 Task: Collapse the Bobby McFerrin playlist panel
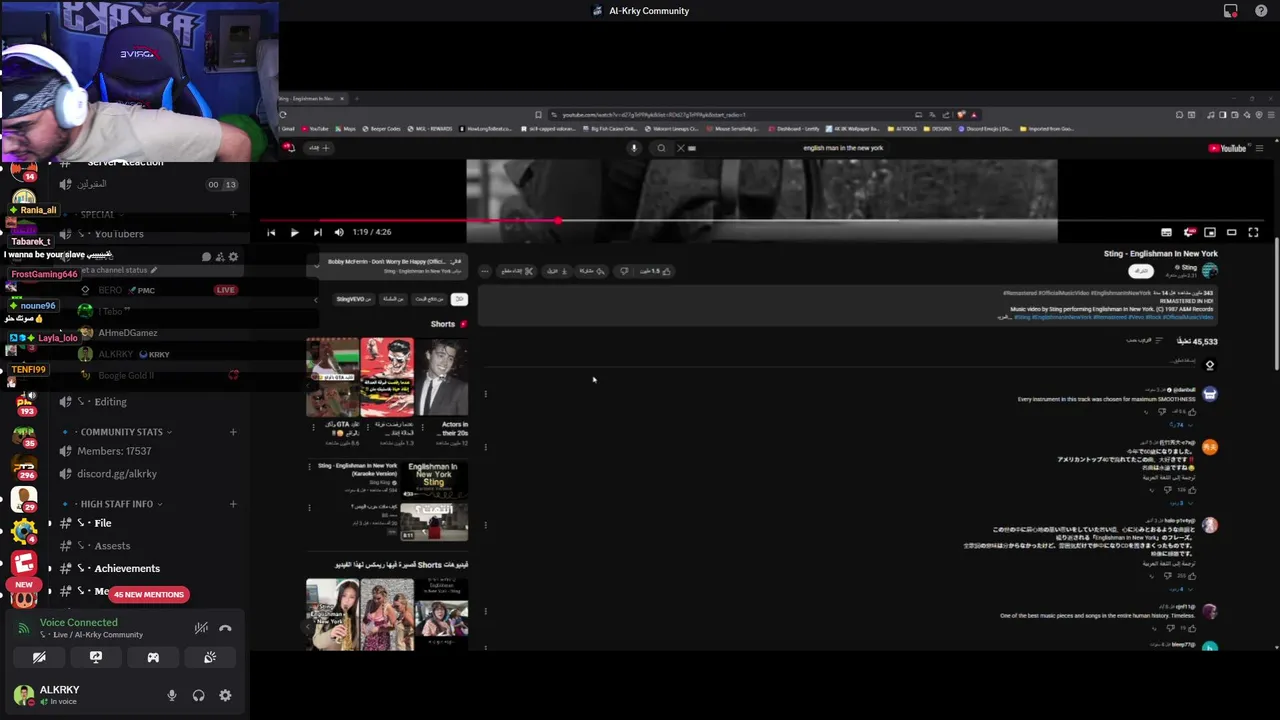(x=317, y=265)
